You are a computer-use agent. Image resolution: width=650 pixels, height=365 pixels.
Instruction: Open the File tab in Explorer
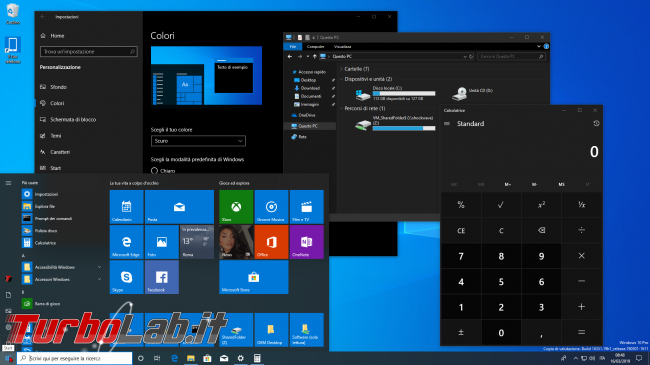(x=293, y=46)
